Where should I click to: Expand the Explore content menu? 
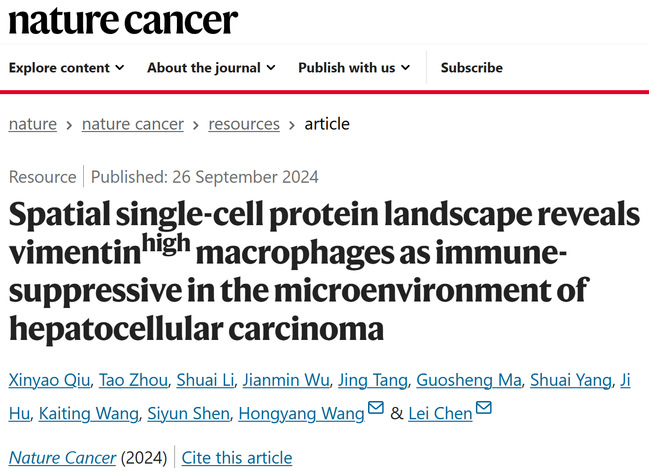66,68
